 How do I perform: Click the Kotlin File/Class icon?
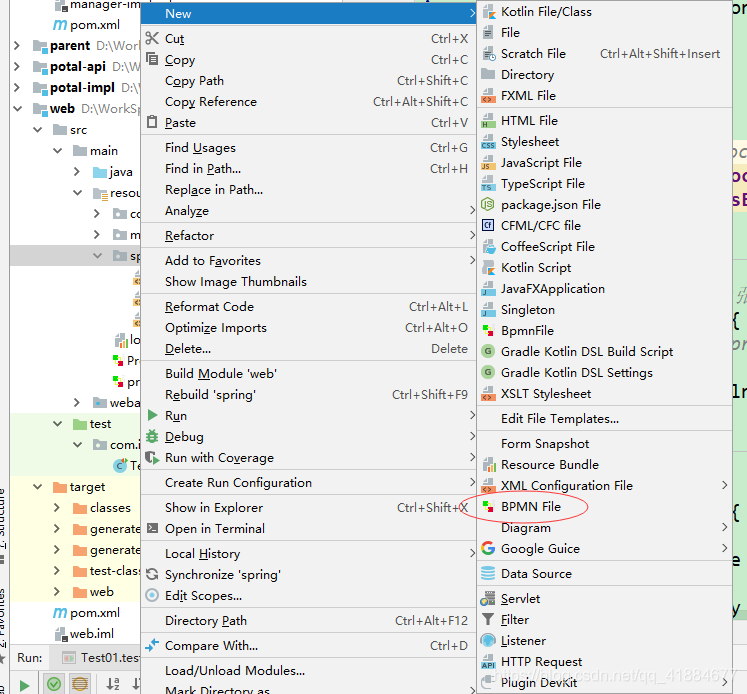coord(488,12)
